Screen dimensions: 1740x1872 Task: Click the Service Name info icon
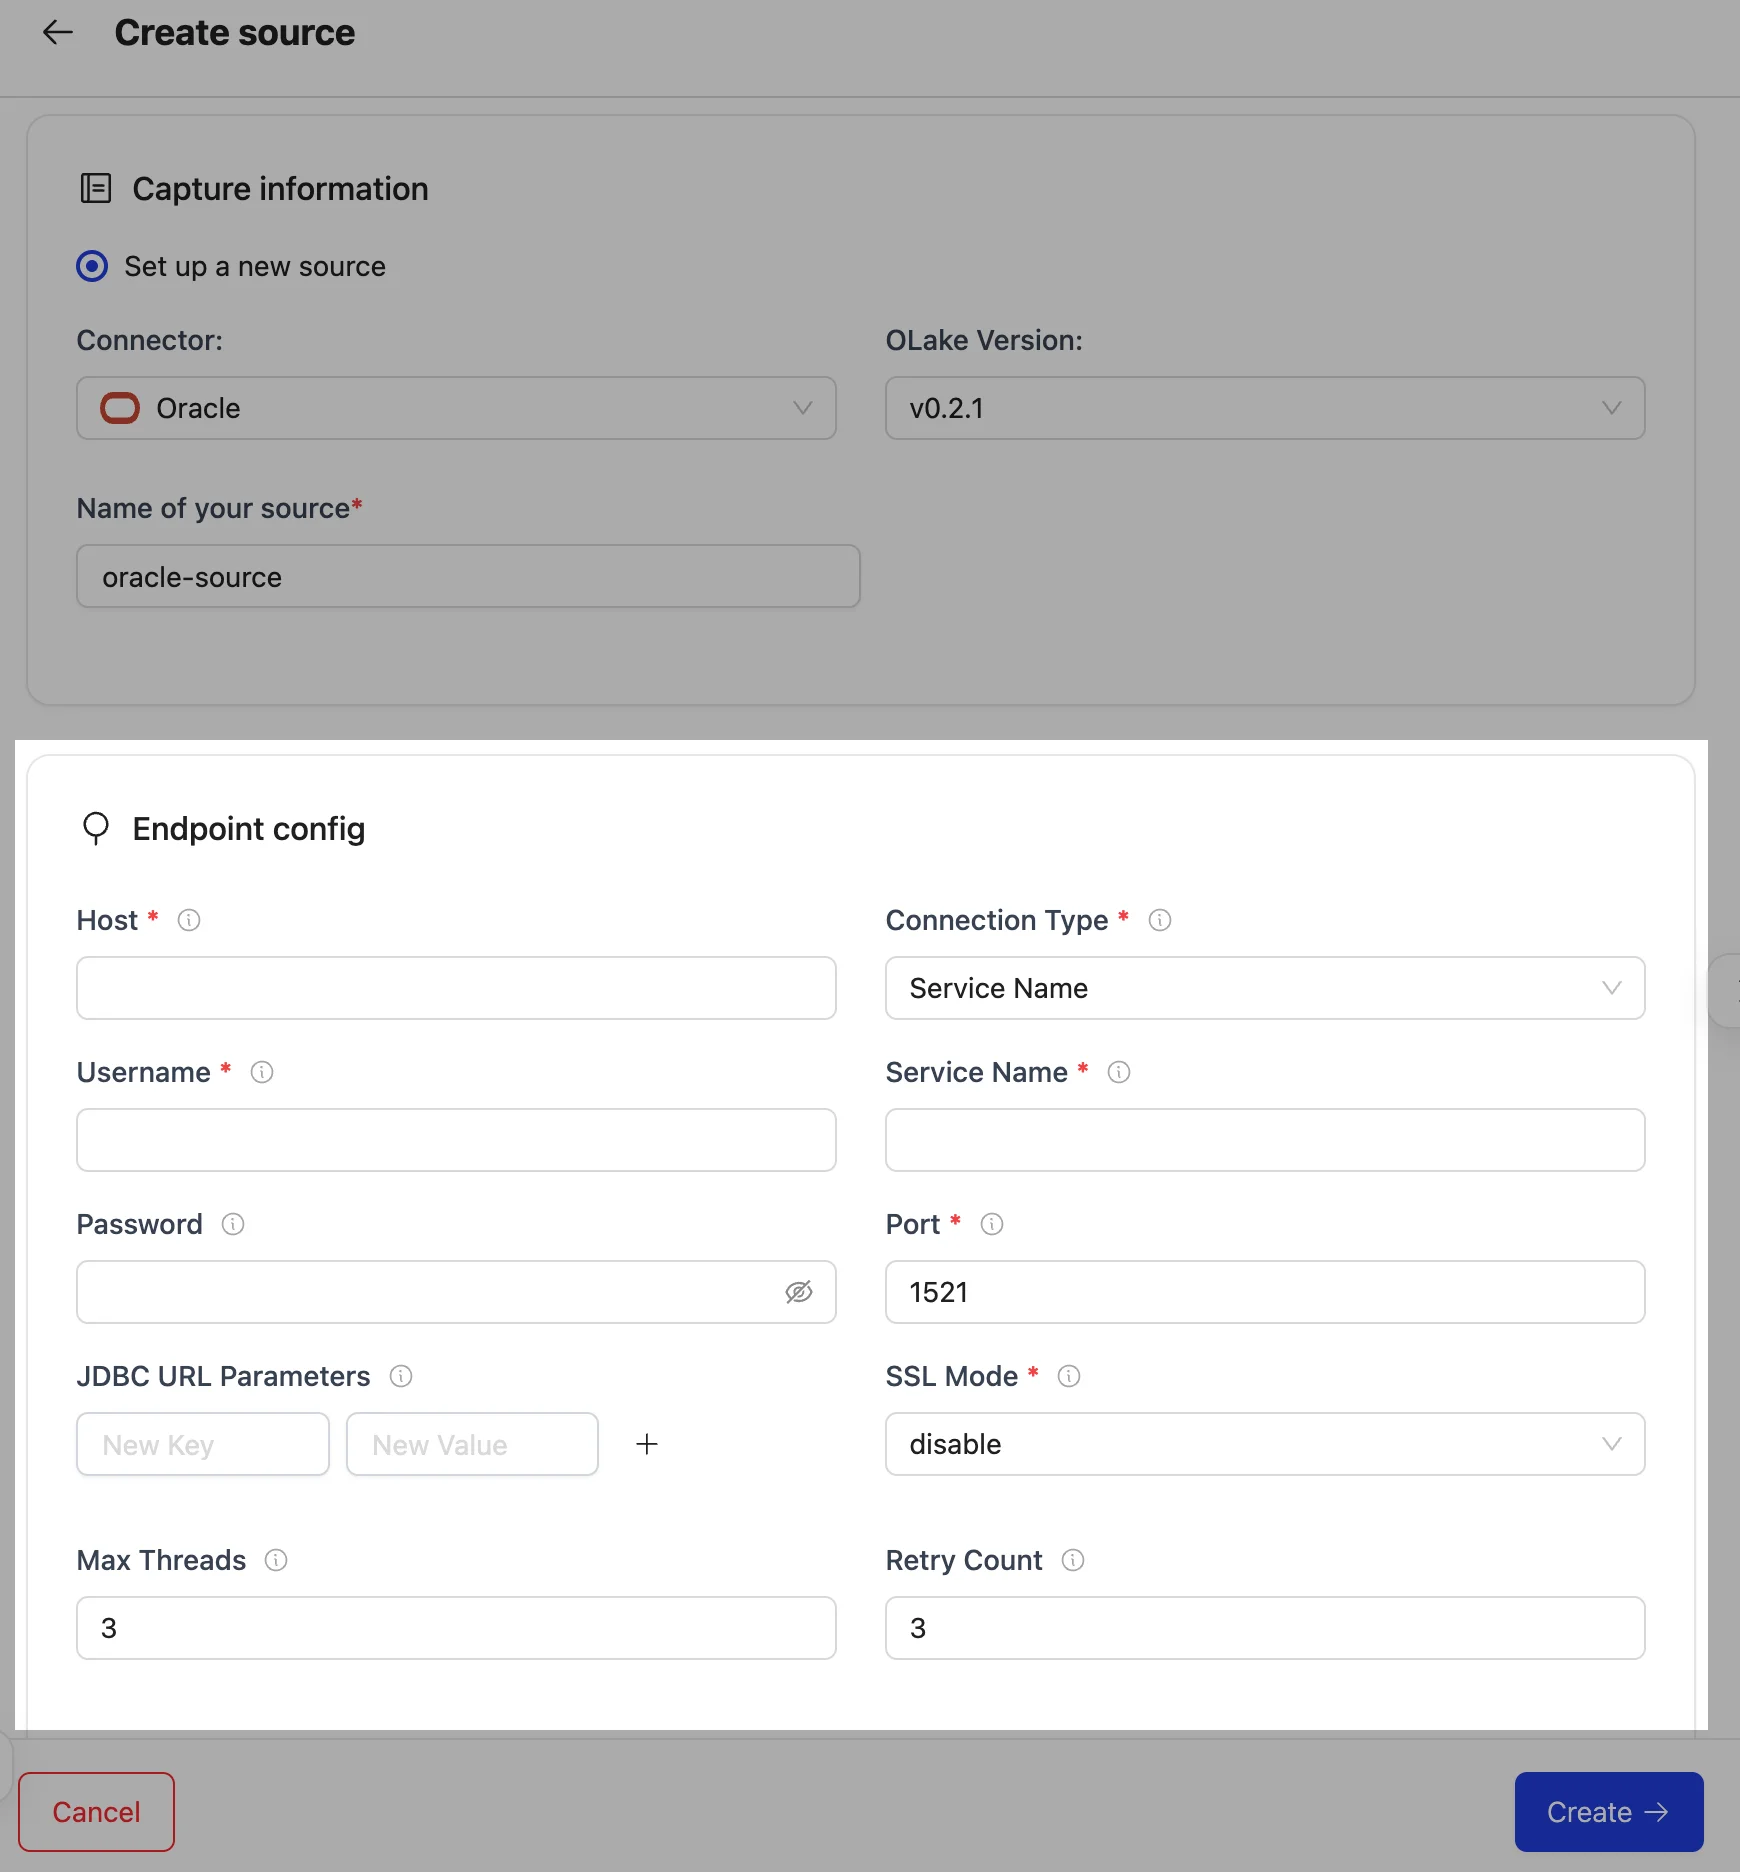[x=1119, y=1072]
